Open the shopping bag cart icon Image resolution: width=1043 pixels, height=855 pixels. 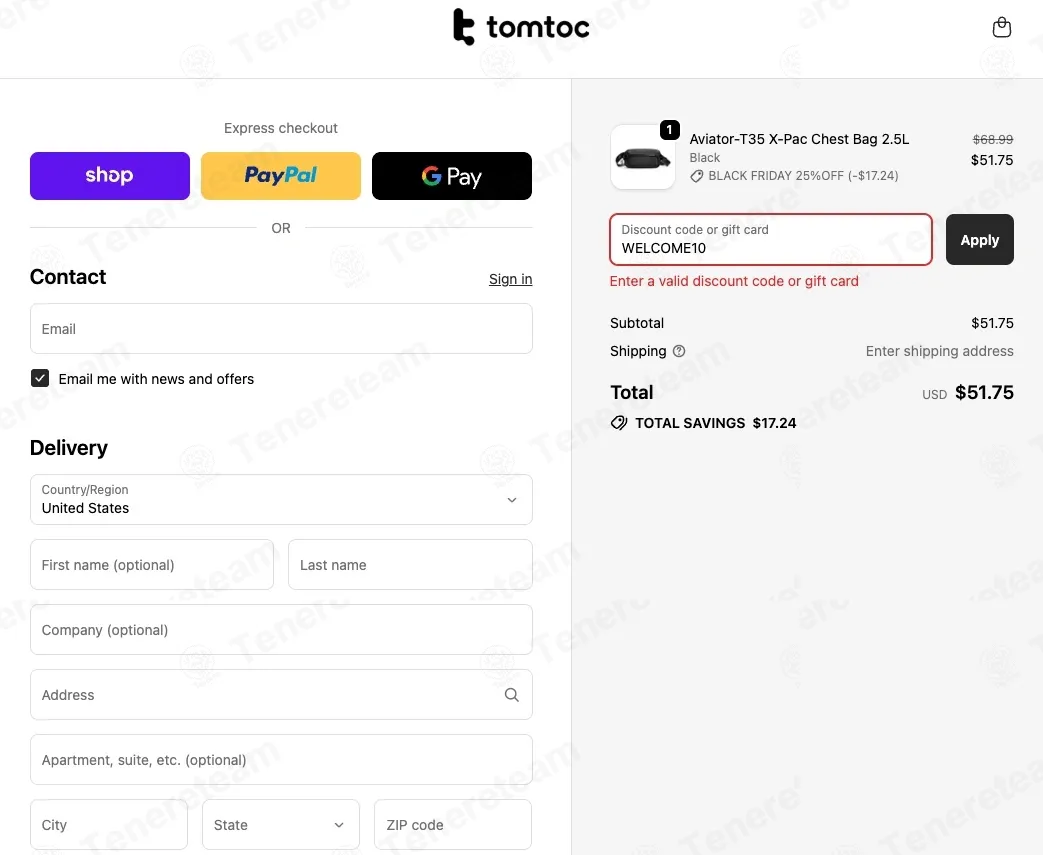click(1001, 28)
